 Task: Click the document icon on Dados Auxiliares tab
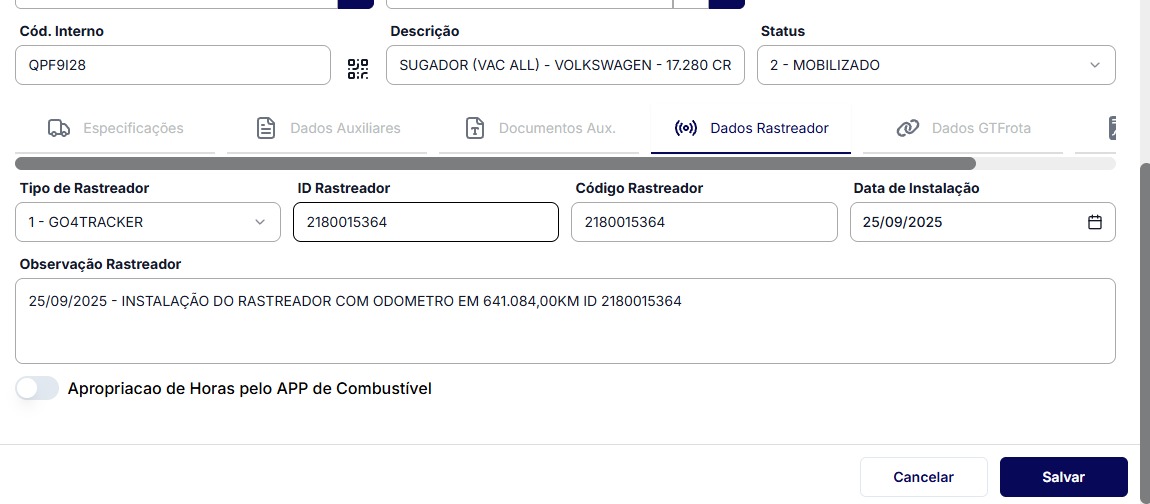click(x=266, y=128)
